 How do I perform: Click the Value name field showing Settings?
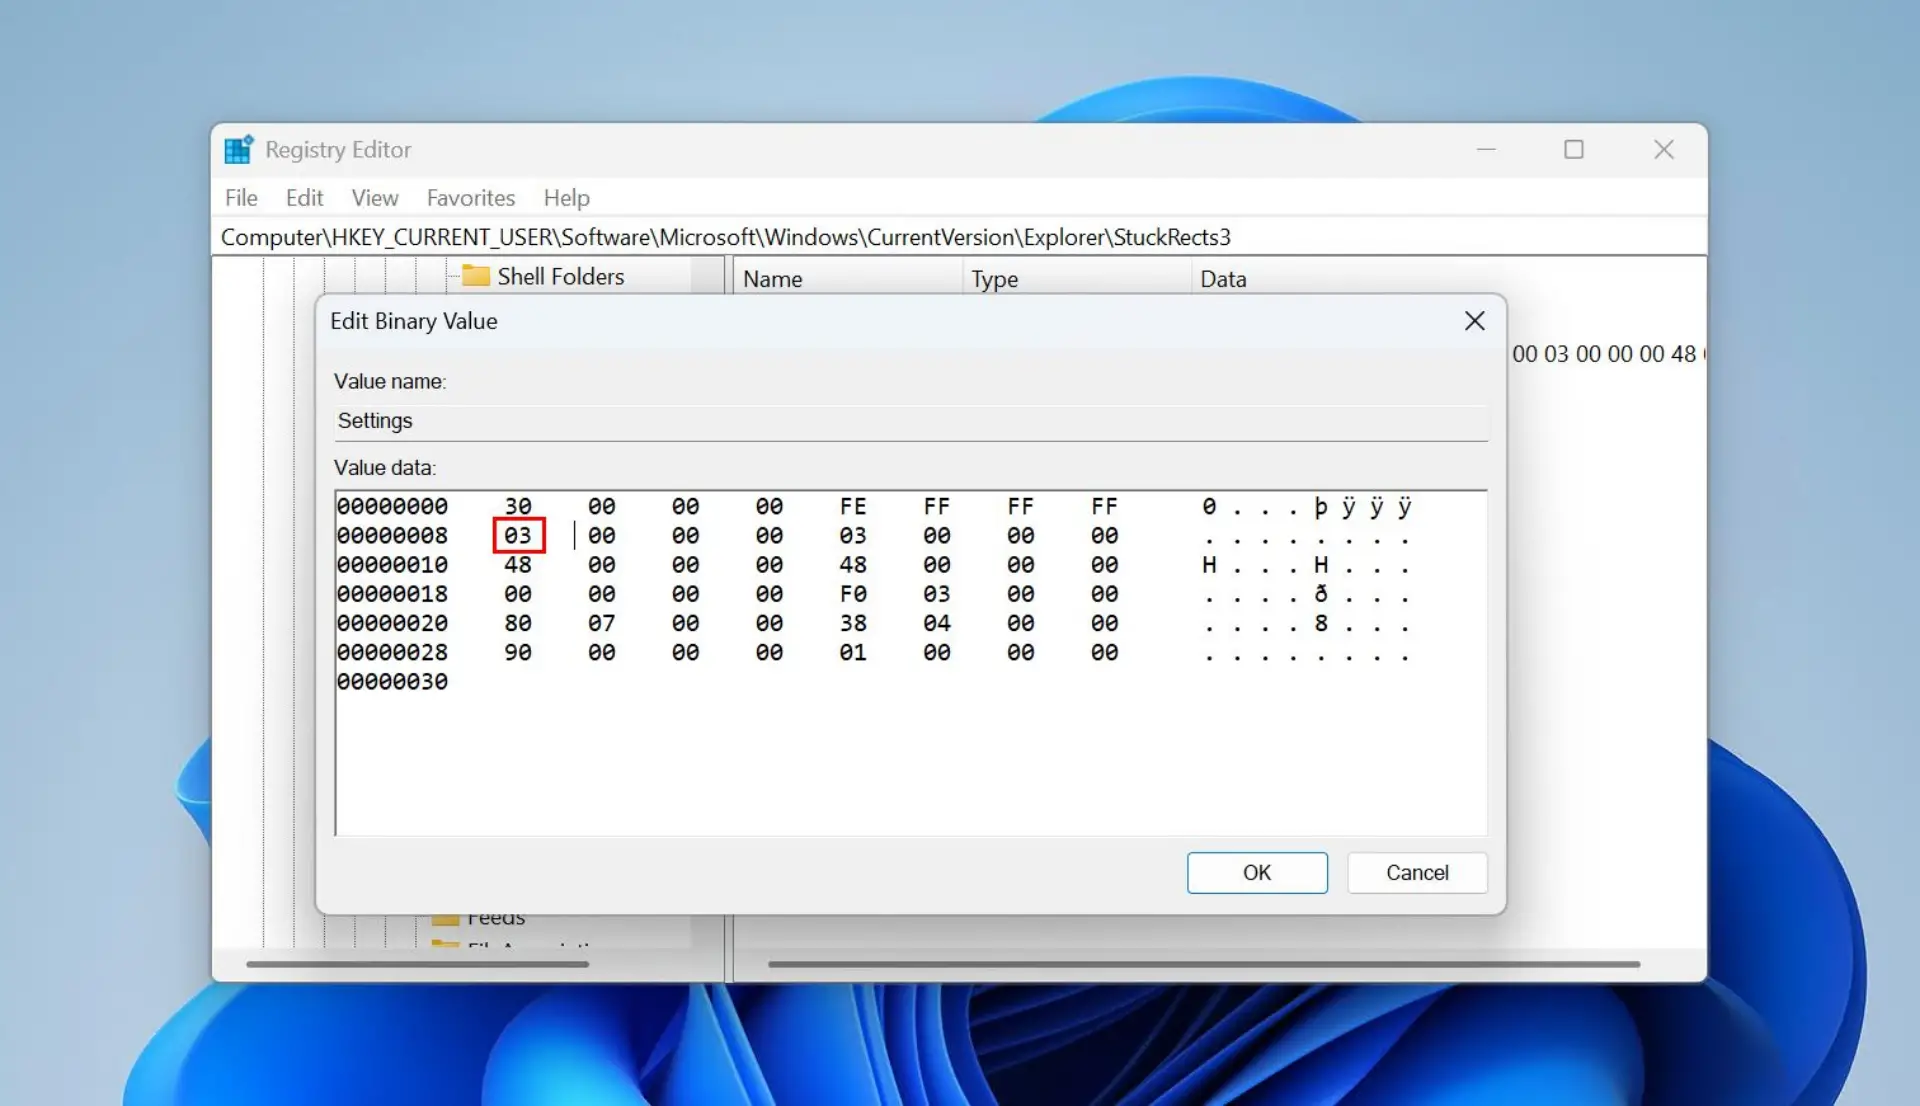pos(911,421)
